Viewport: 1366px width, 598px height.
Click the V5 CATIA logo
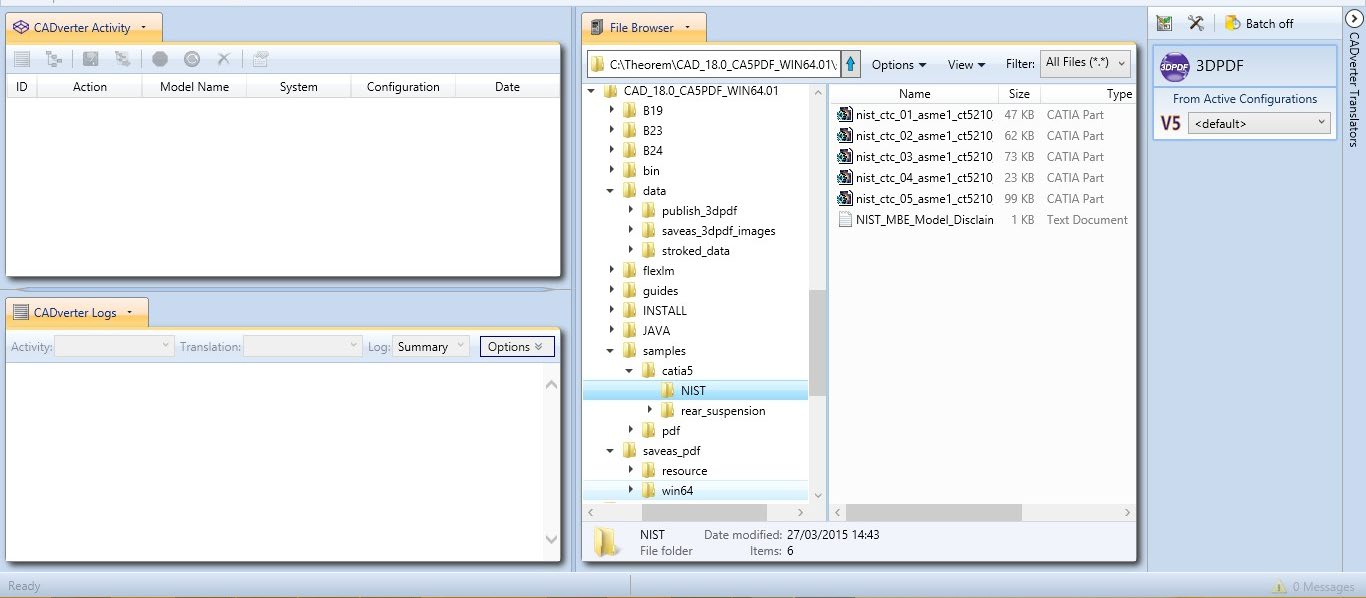[1170, 124]
